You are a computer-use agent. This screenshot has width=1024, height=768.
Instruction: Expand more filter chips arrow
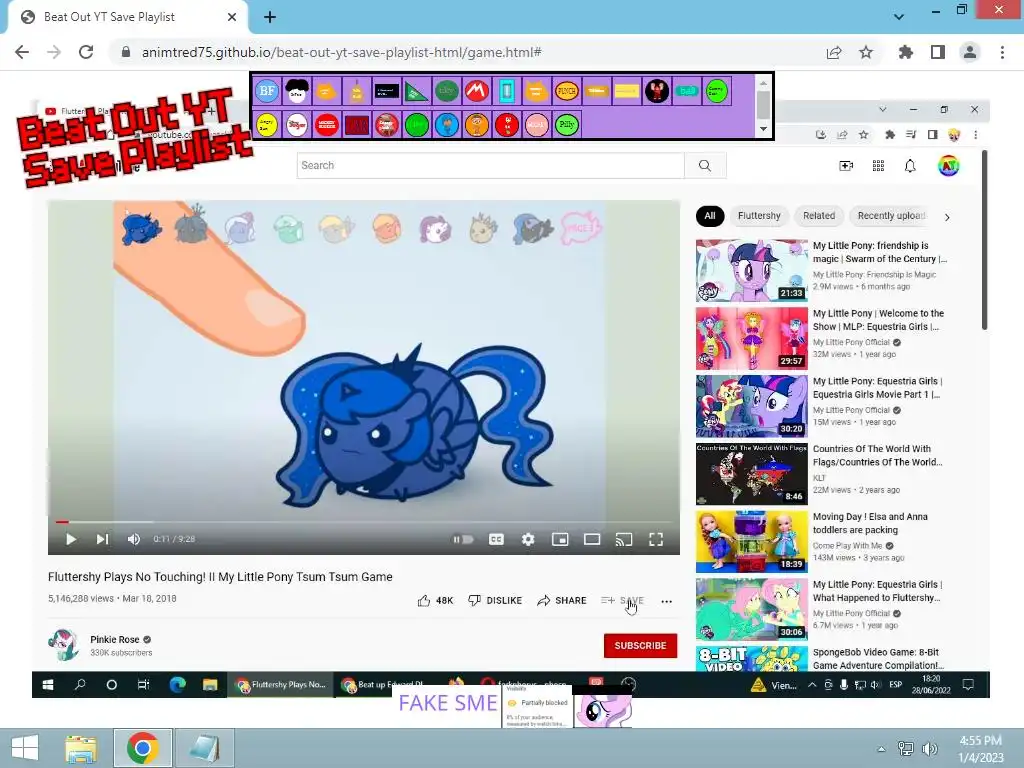pos(947,216)
